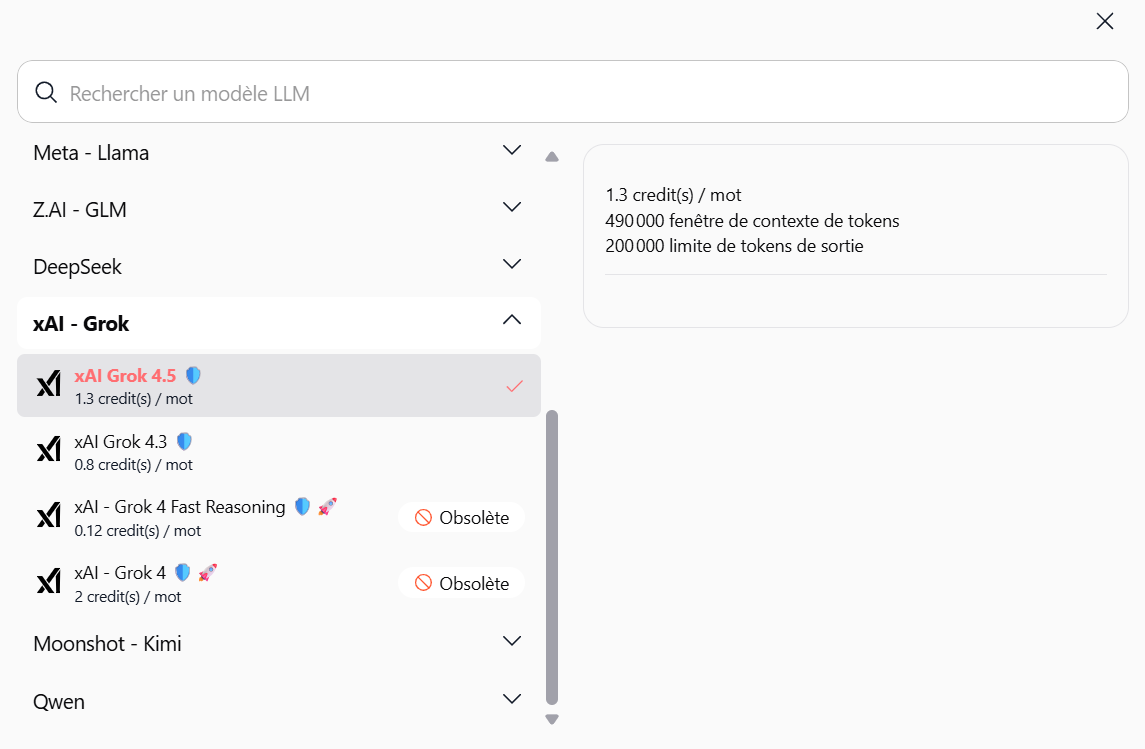The image size is (1145, 749).
Task: Click the shield icon beside Grok 4.5
Action: tap(193, 375)
